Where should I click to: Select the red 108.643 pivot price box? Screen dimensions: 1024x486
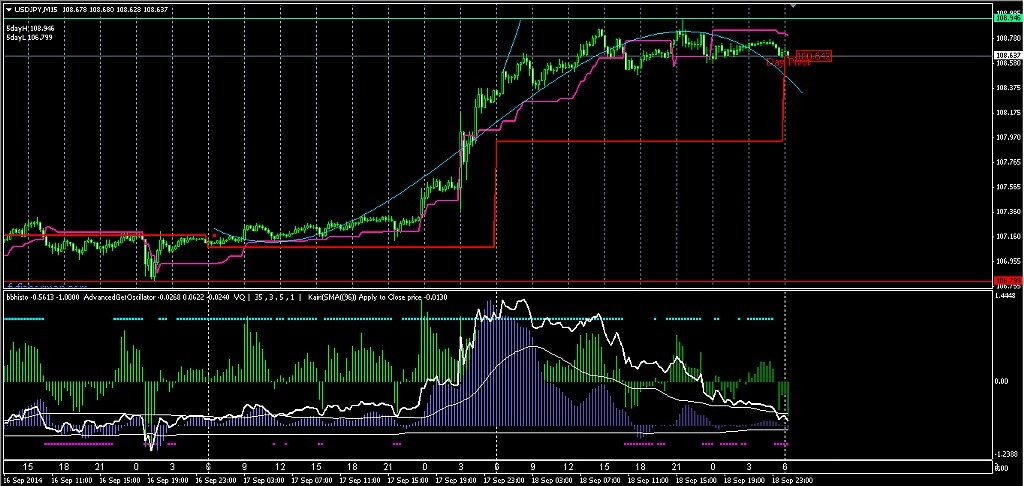pyautogui.click(x=814, y=57)
